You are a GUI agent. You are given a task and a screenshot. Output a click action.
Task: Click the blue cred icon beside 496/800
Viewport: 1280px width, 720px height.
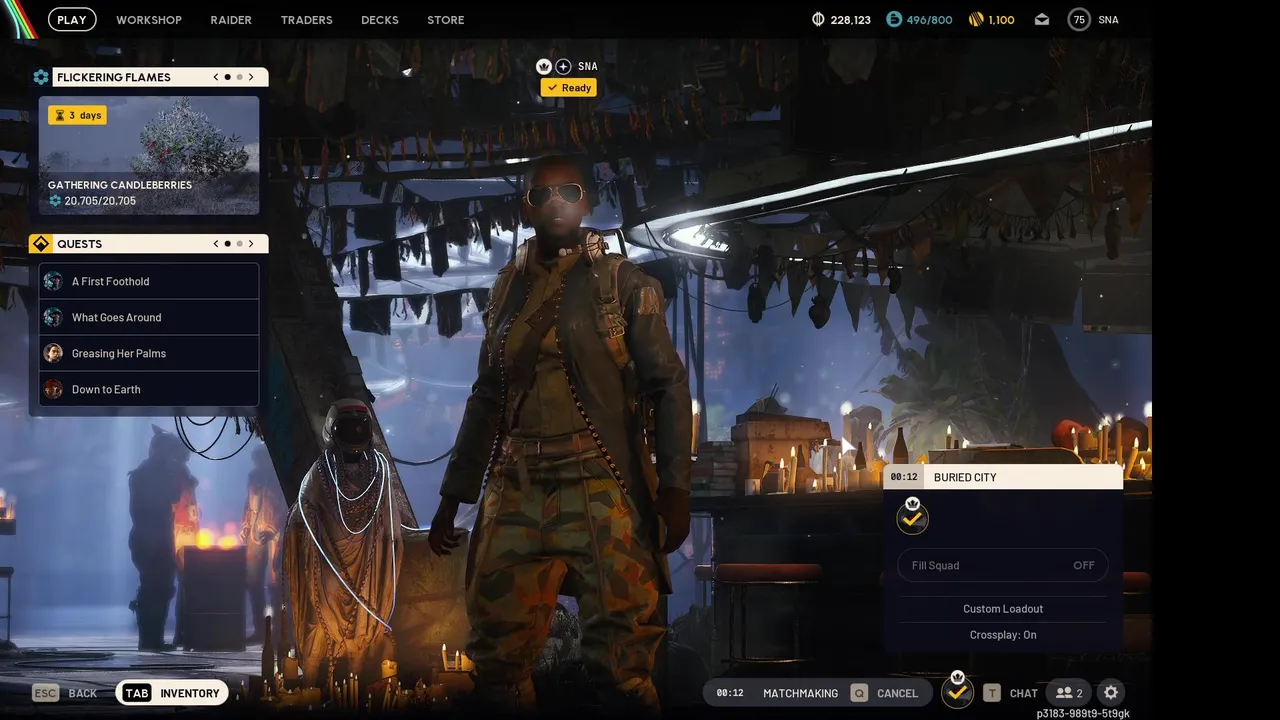[x=894, y=20]
